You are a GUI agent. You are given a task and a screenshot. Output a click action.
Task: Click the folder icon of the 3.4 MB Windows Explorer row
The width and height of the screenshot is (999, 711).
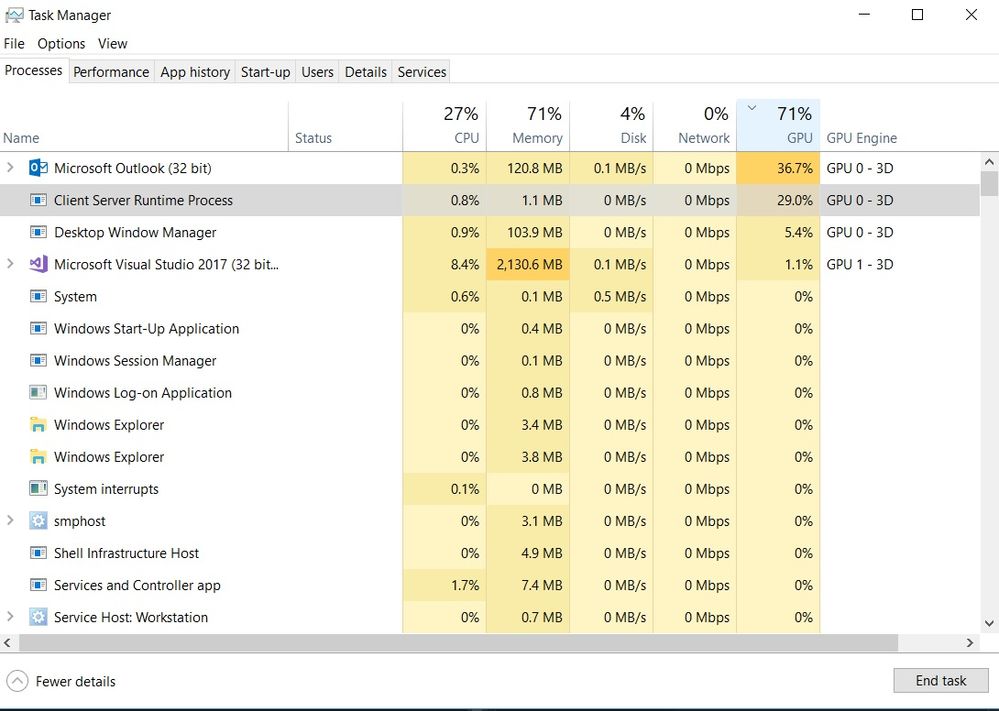tap(38, 424)
